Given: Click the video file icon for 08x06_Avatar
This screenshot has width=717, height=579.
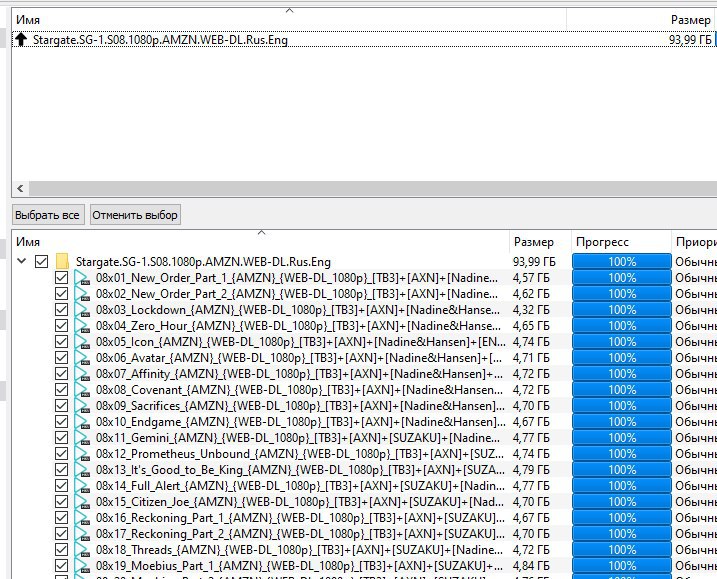Looking at the screenshot, I should [x=82, y=358].
